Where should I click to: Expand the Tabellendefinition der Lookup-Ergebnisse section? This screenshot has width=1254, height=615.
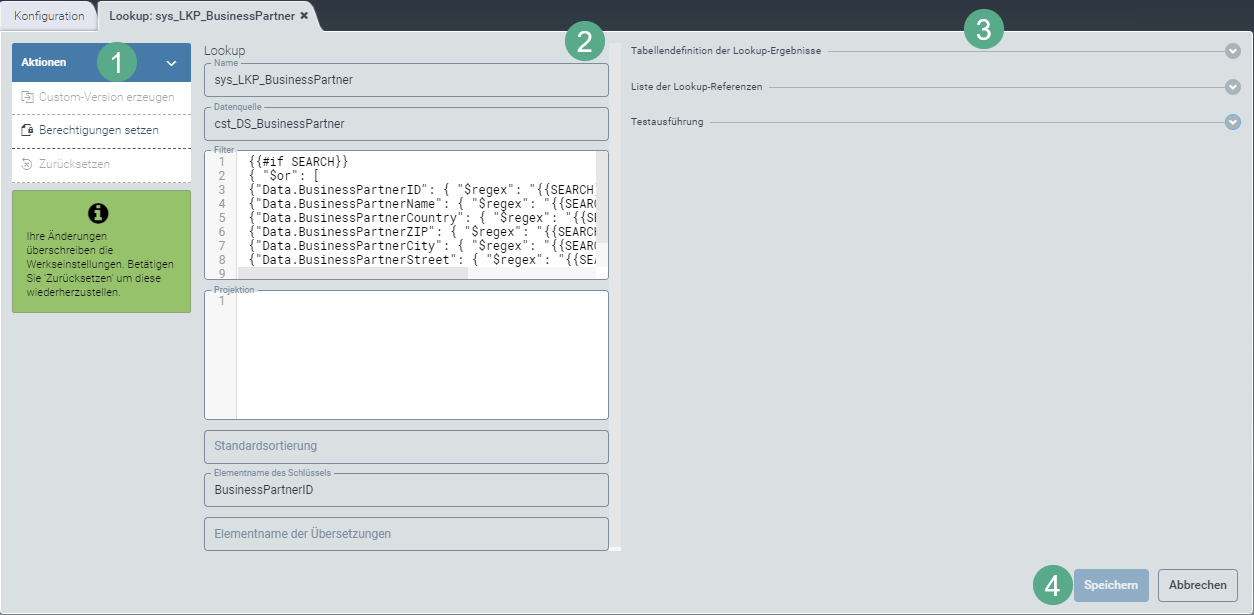pos(726,50)
